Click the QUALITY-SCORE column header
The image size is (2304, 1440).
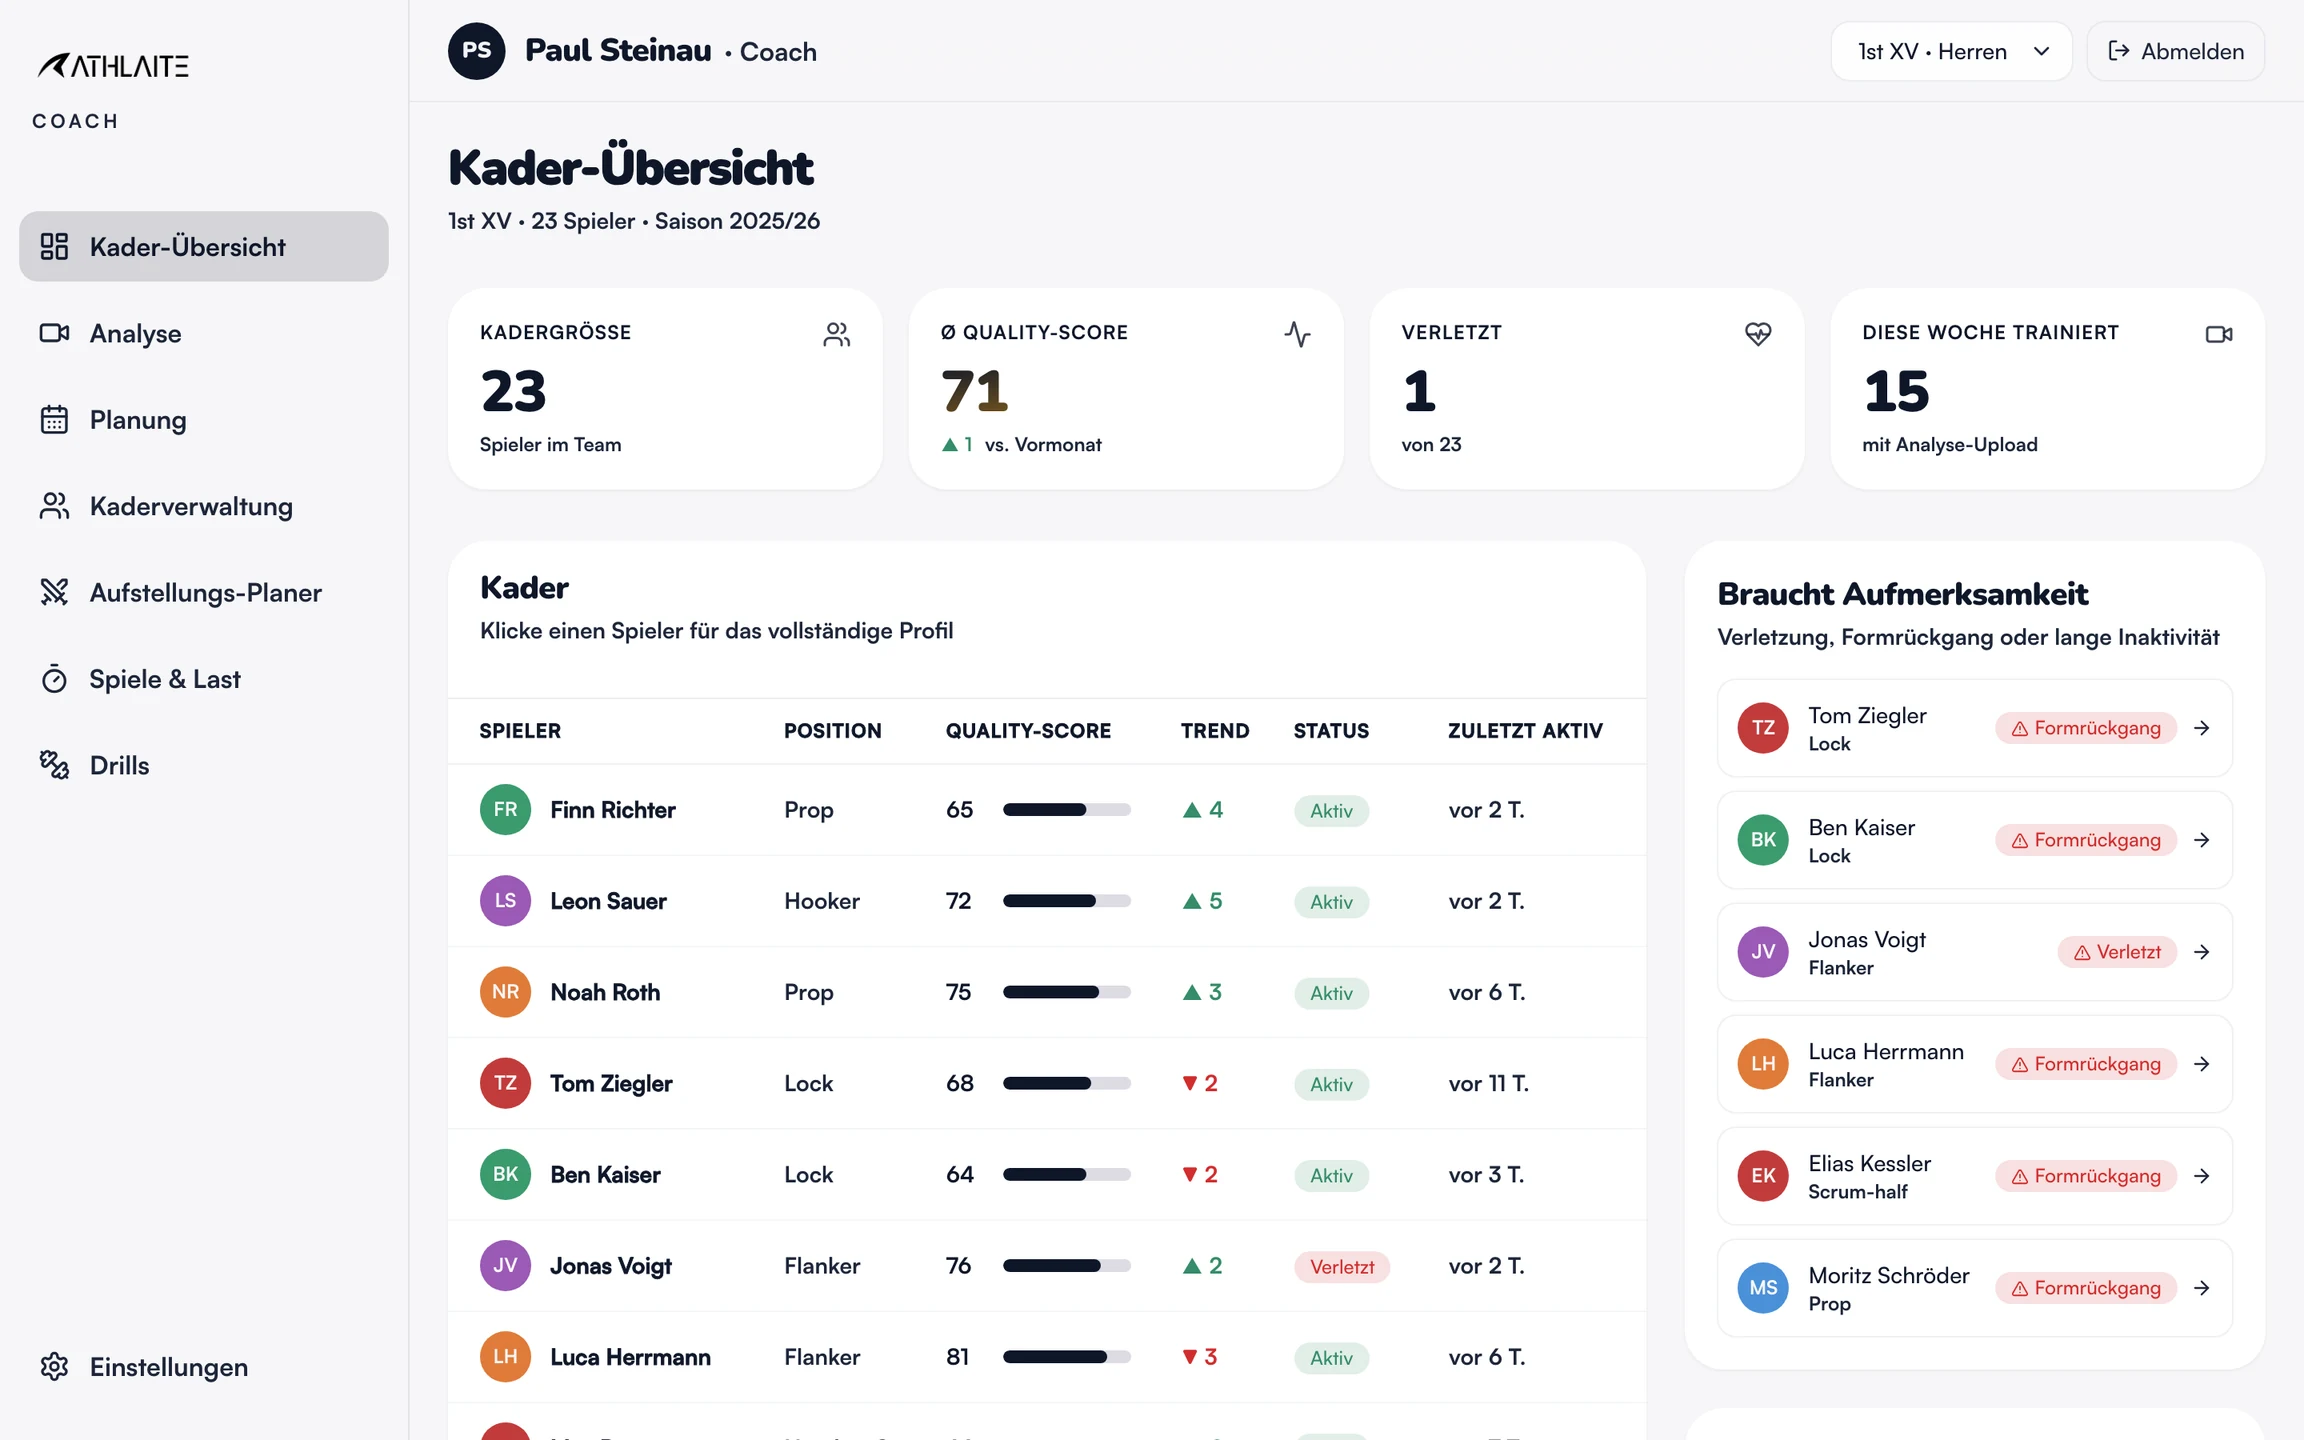click(x=1028, y=731)
